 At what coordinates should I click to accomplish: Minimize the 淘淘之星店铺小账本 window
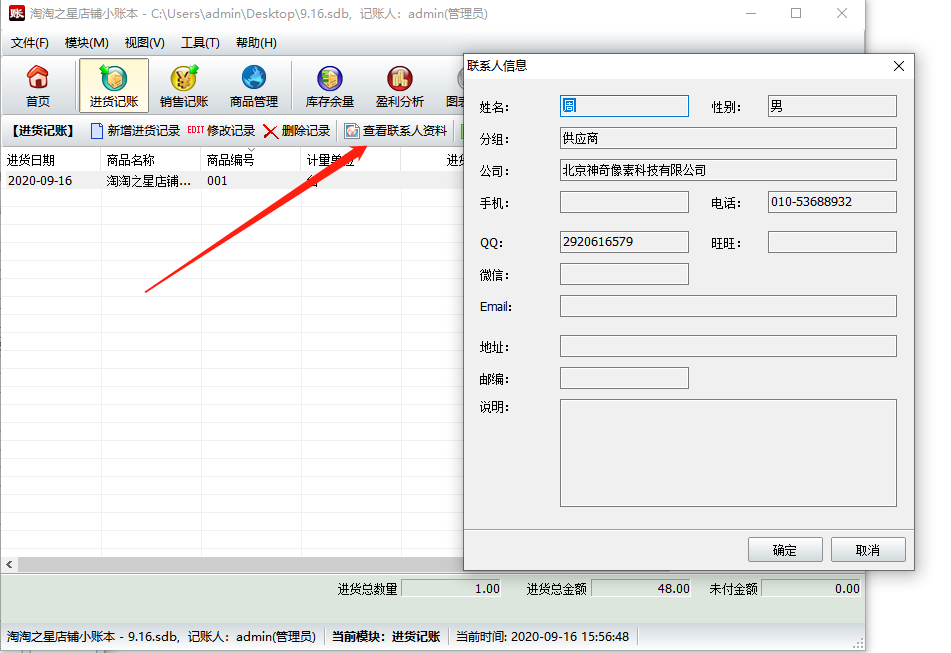tap(751, 13)
